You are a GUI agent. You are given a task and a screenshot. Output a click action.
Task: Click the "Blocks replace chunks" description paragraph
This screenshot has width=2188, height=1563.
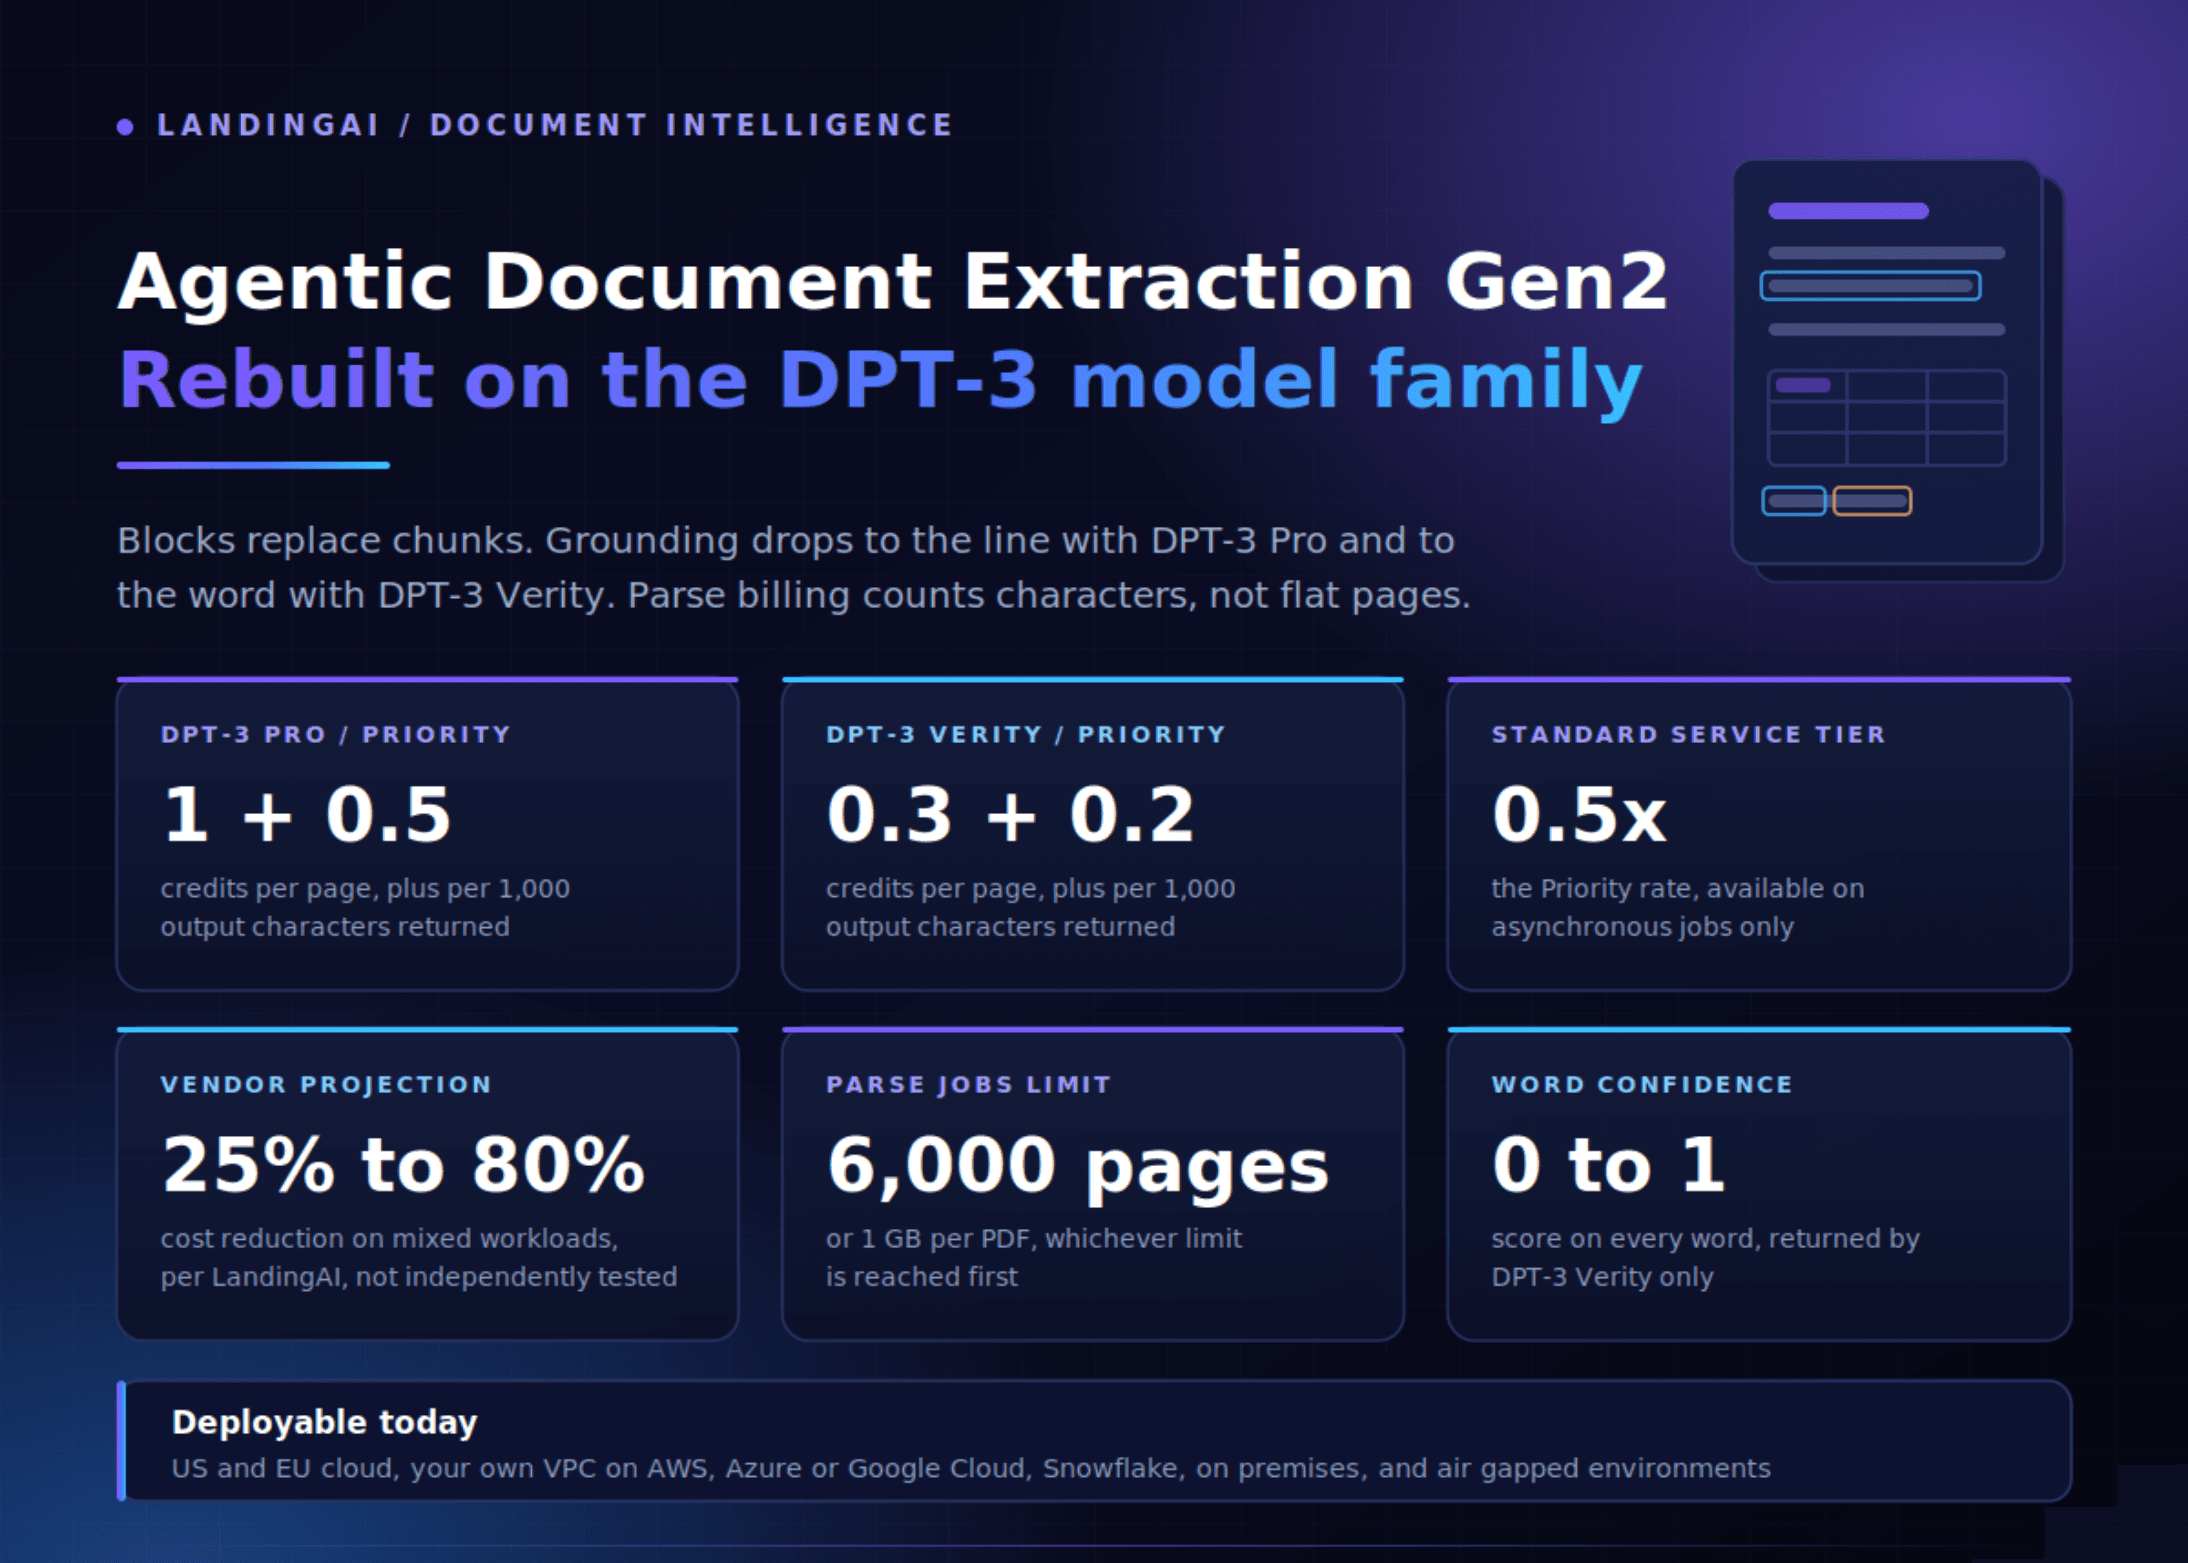tap(793, 568)
